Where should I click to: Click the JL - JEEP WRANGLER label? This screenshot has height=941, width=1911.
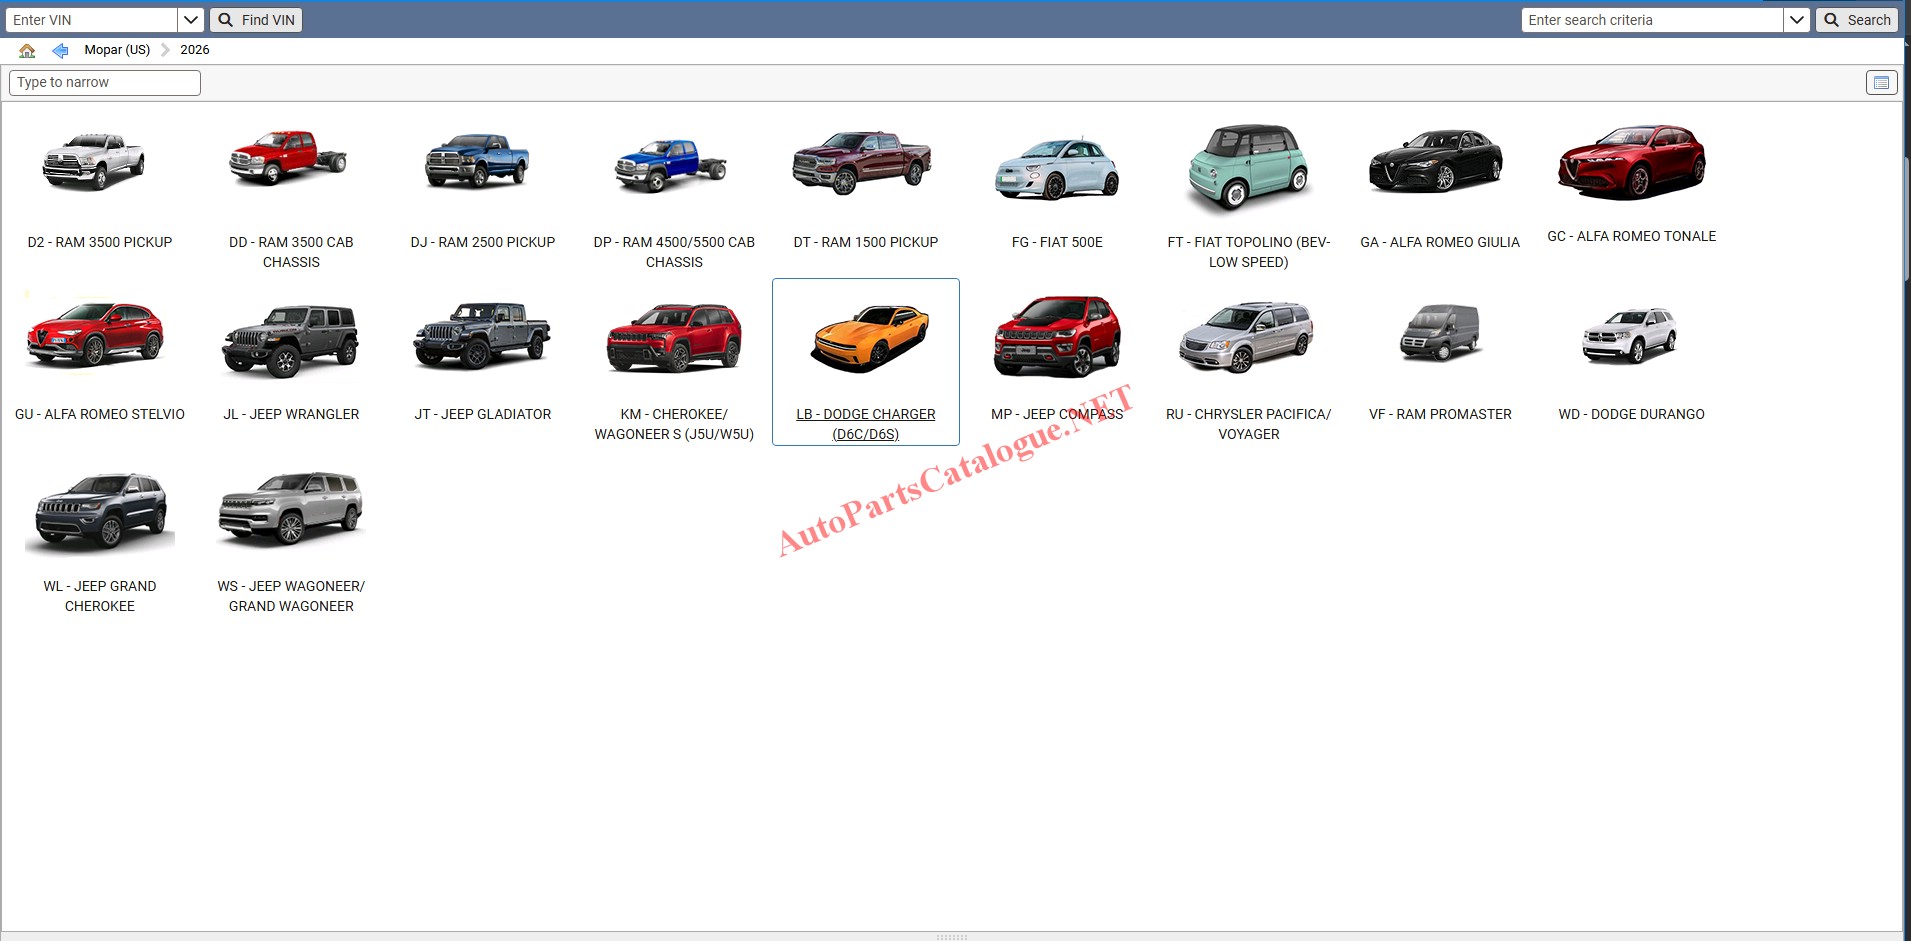pos(291,414)
